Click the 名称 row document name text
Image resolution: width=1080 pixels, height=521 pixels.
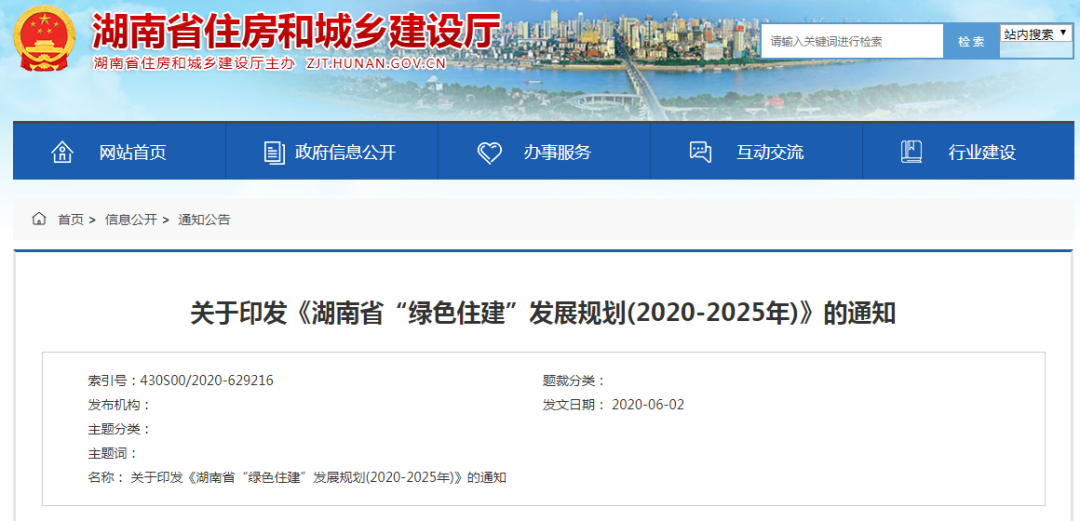(x=318, y=478)
